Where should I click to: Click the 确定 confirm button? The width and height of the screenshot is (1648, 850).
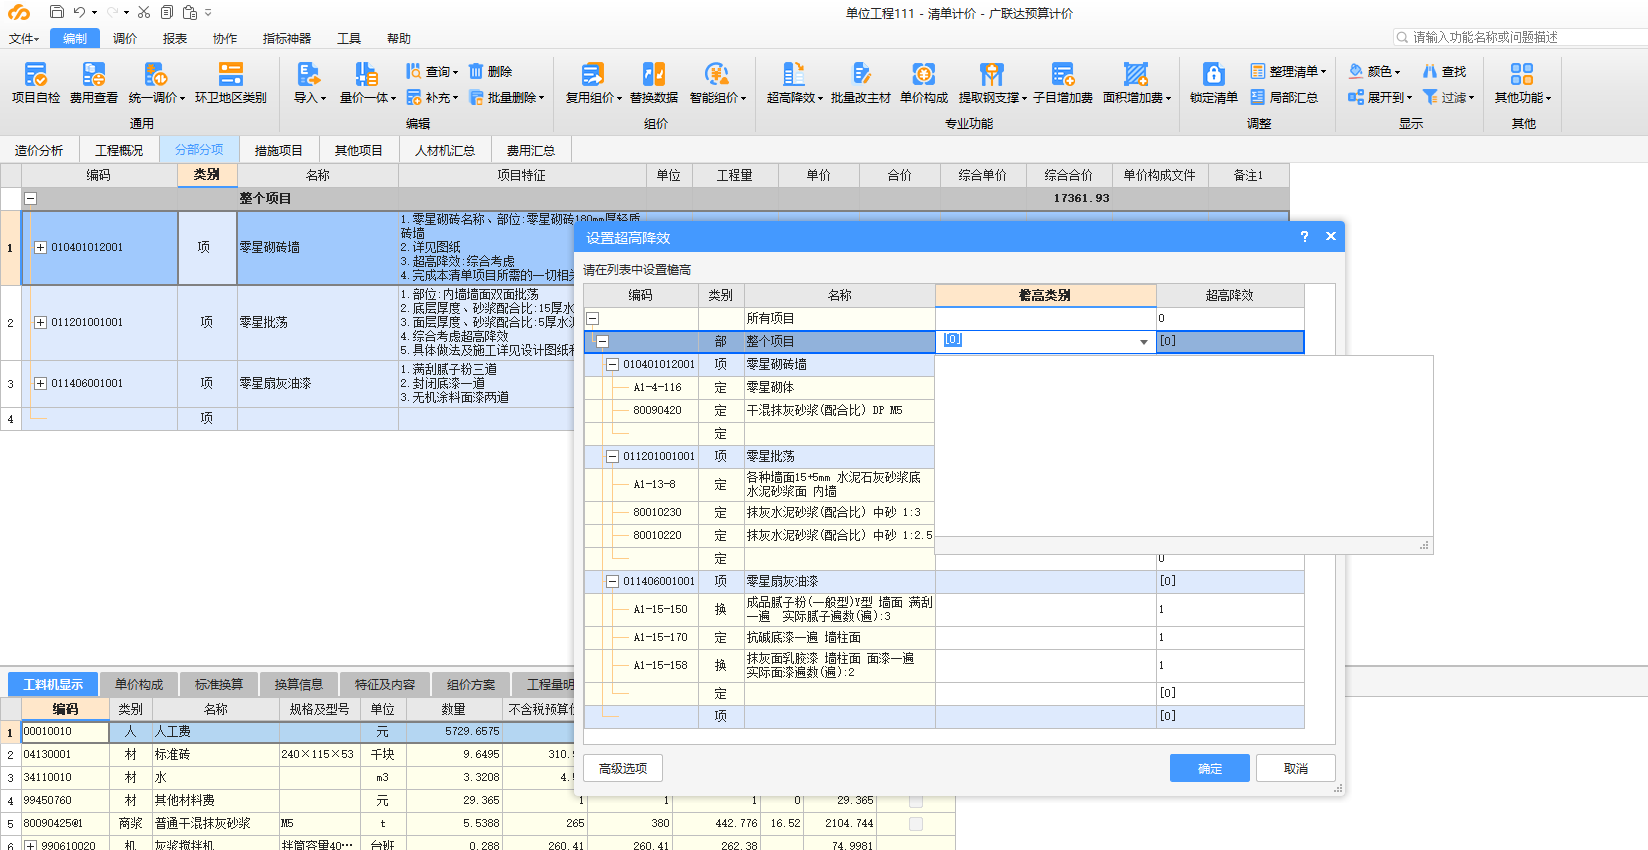(1210, 768)
